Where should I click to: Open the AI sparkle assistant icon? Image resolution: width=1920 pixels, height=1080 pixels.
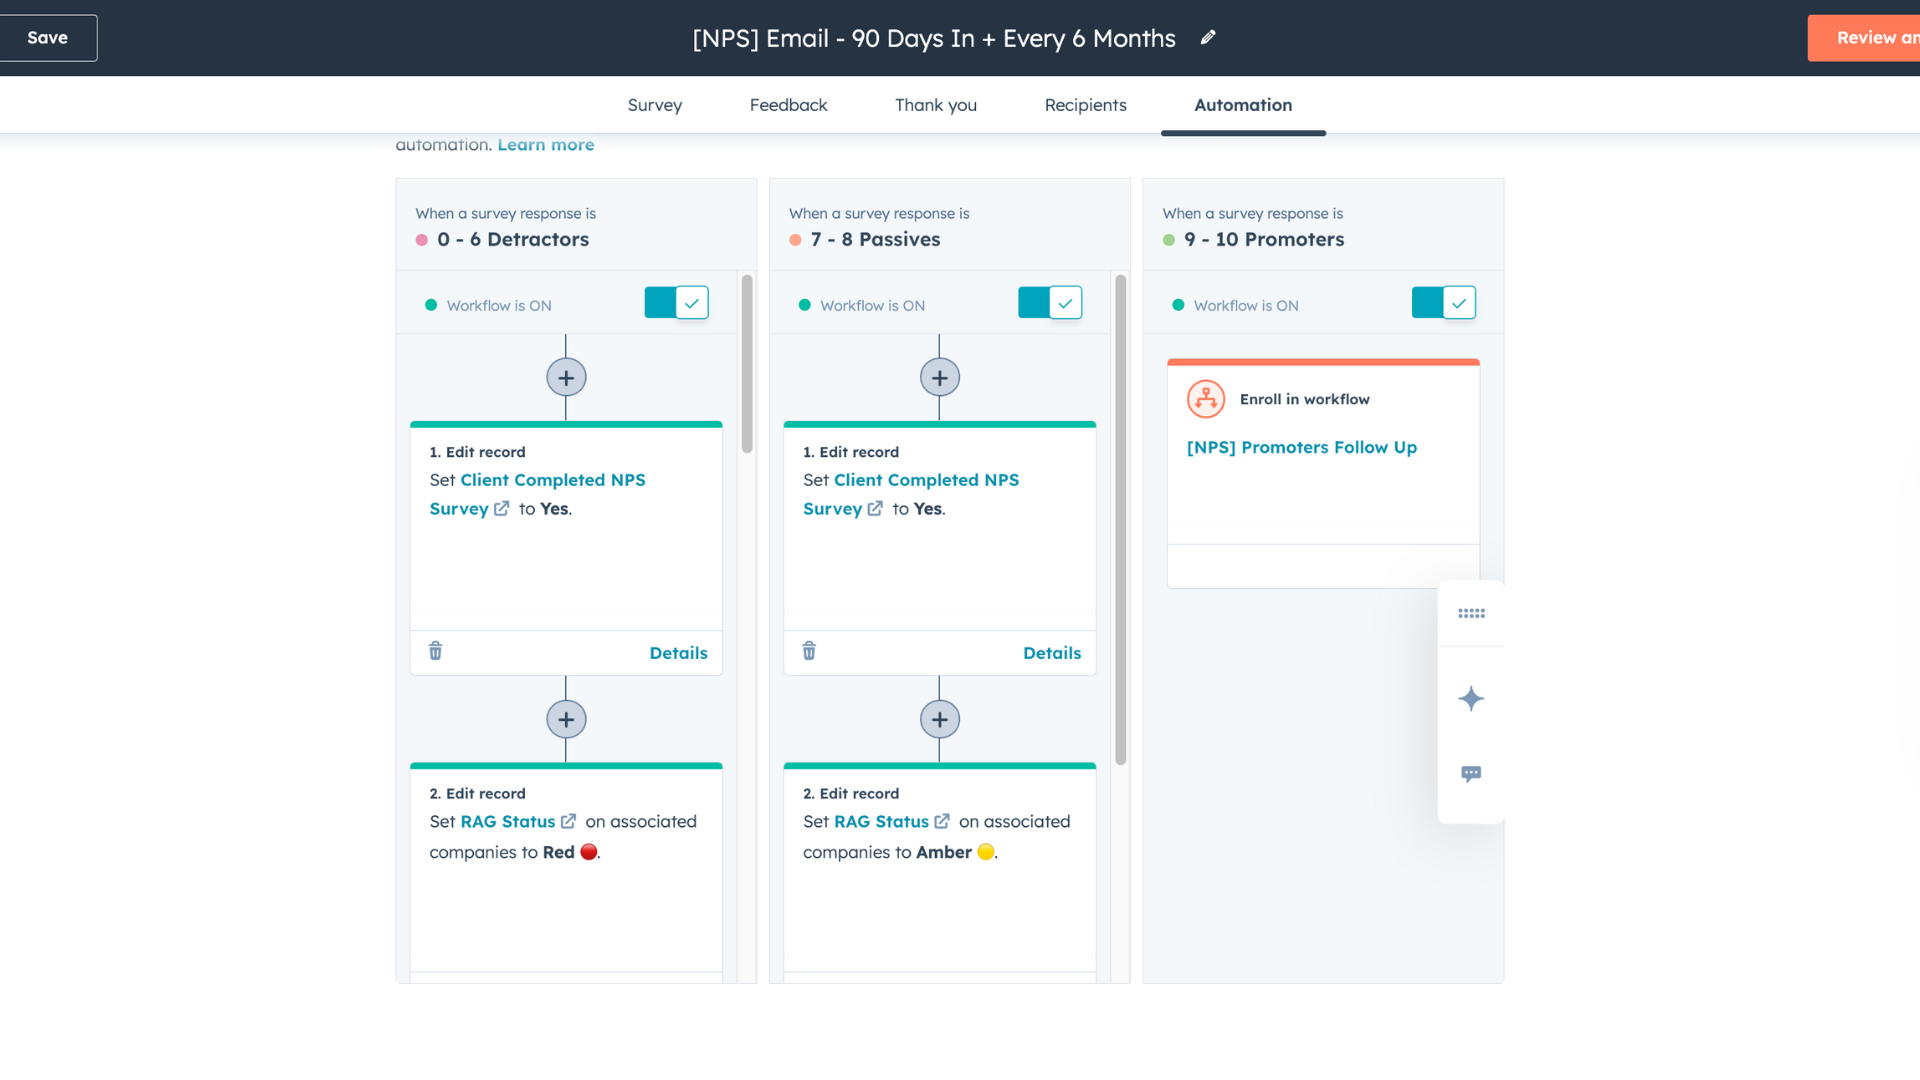tap(1471, 698)
